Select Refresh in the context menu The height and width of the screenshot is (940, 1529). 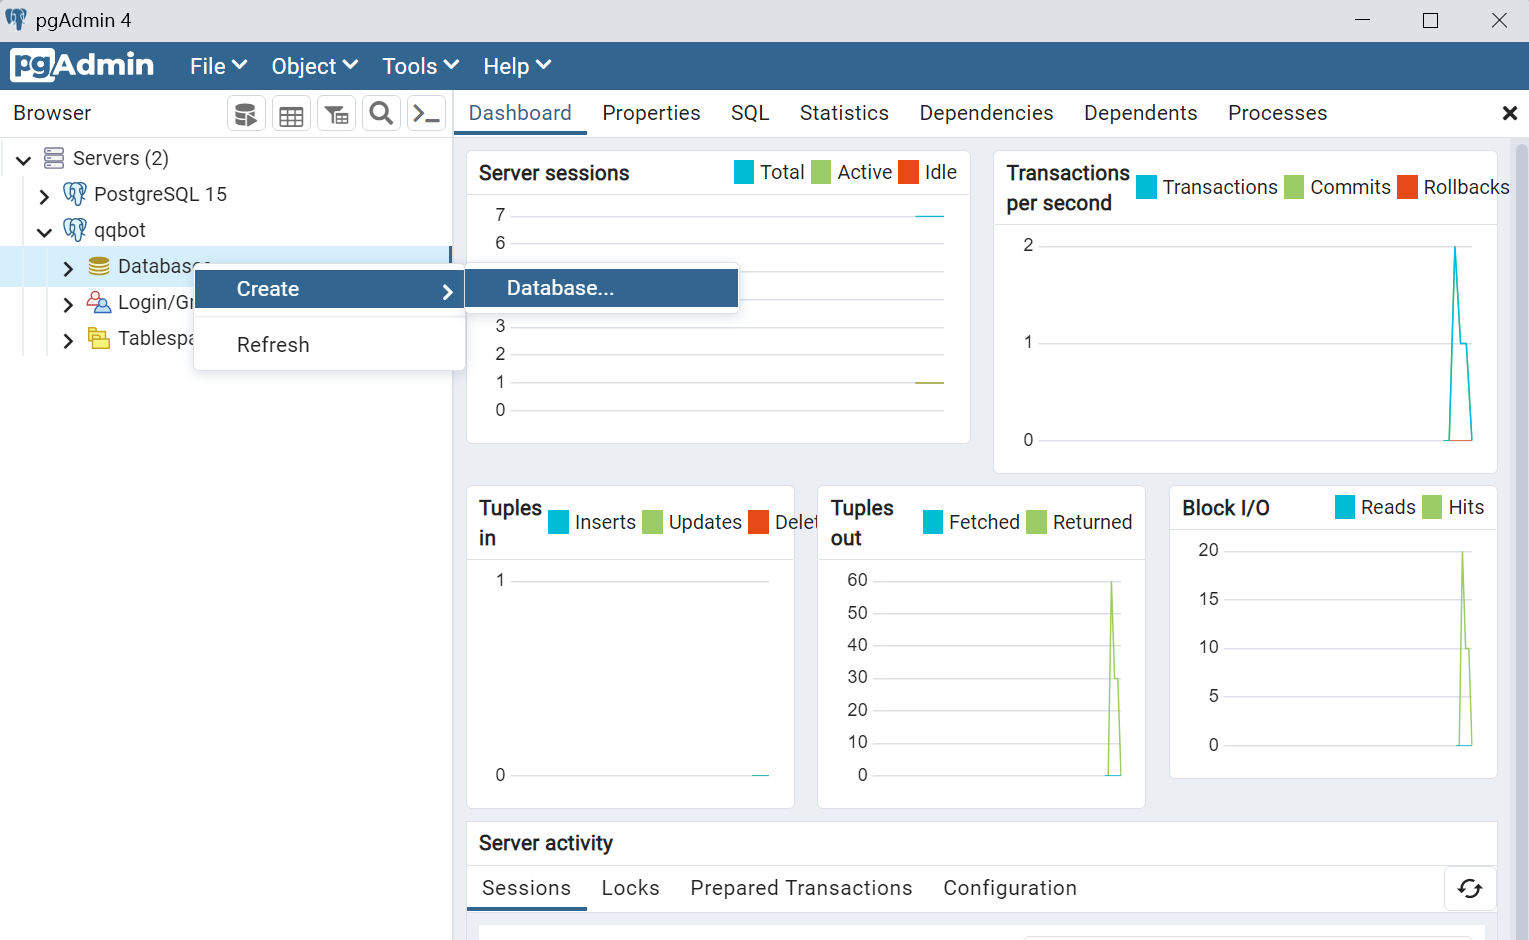[x=330, y=345]
